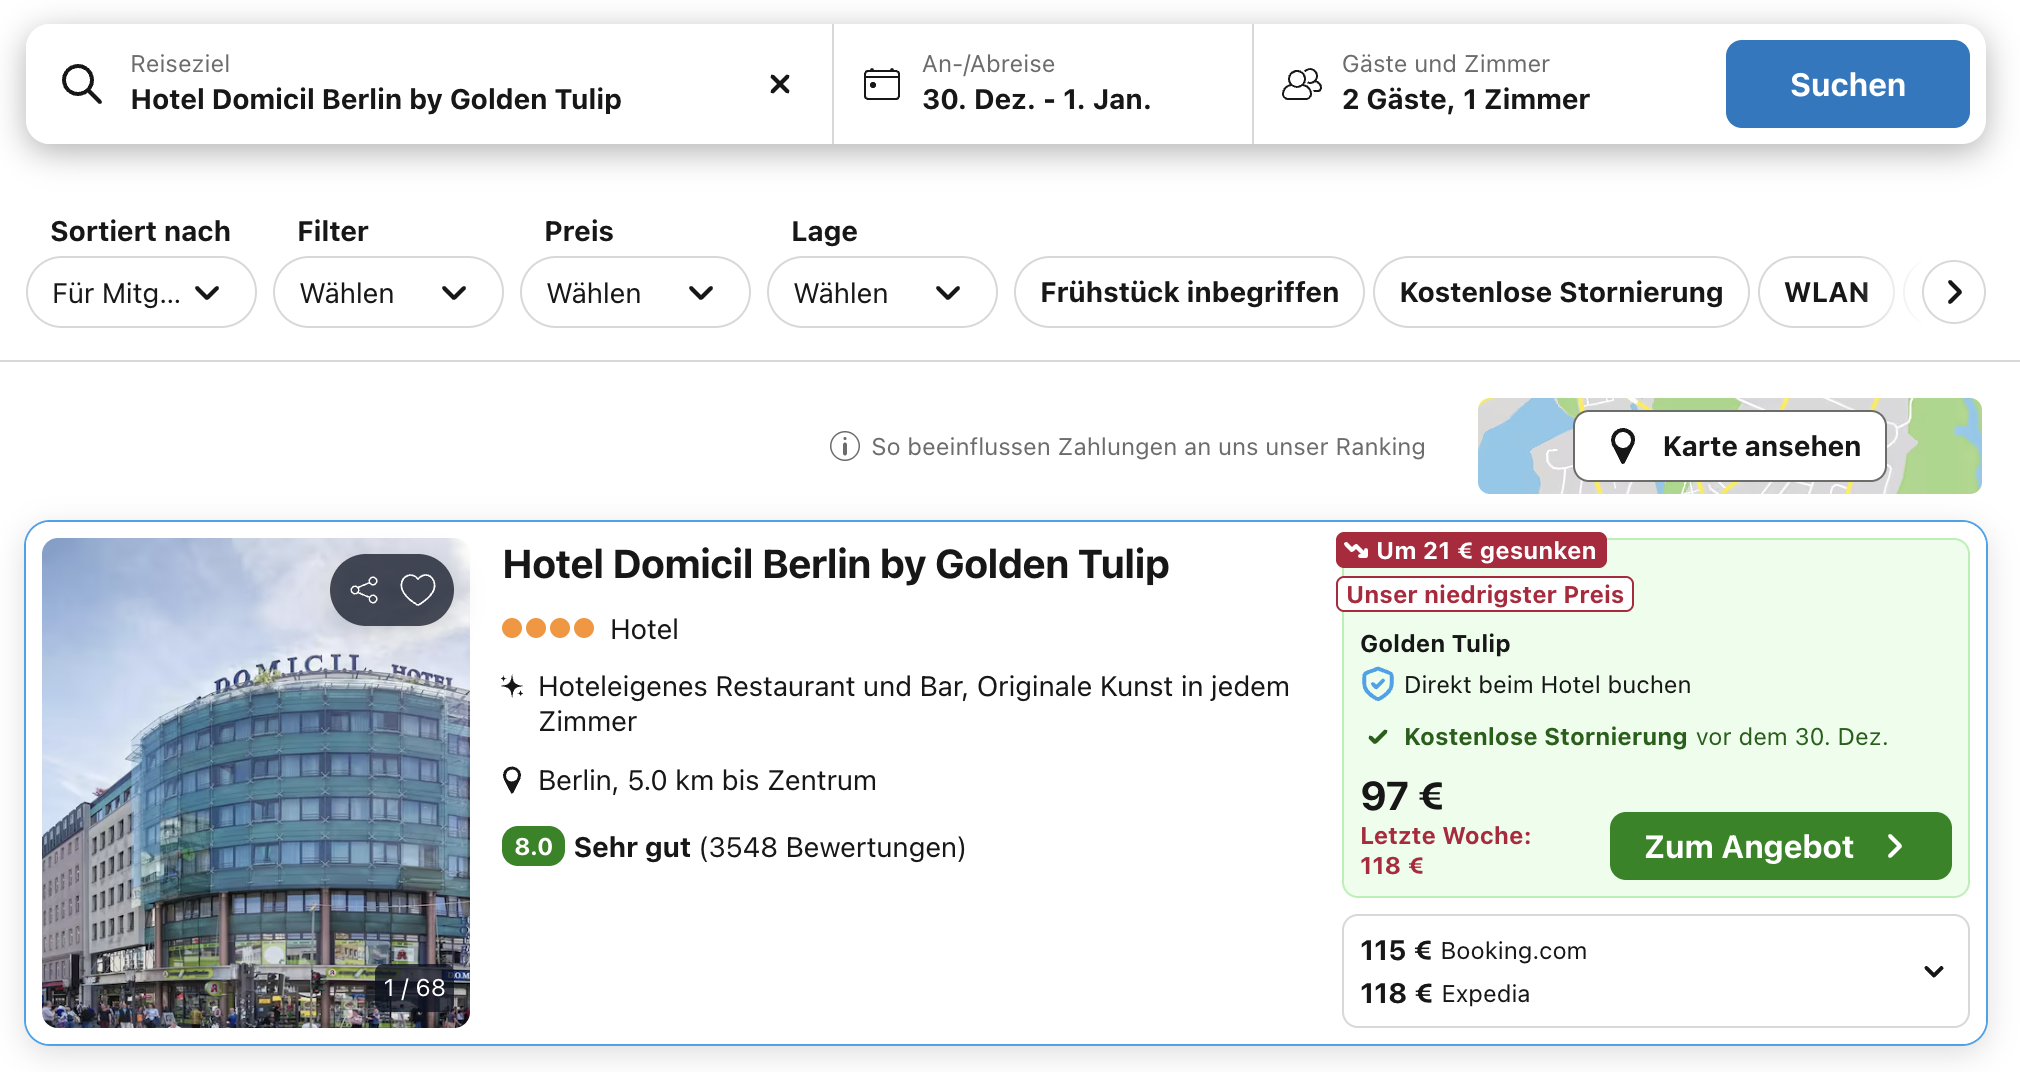Save hotel to favorites with heart
The width and height of the screenshot is (2020, 1072).
click(x=418, y=590)
